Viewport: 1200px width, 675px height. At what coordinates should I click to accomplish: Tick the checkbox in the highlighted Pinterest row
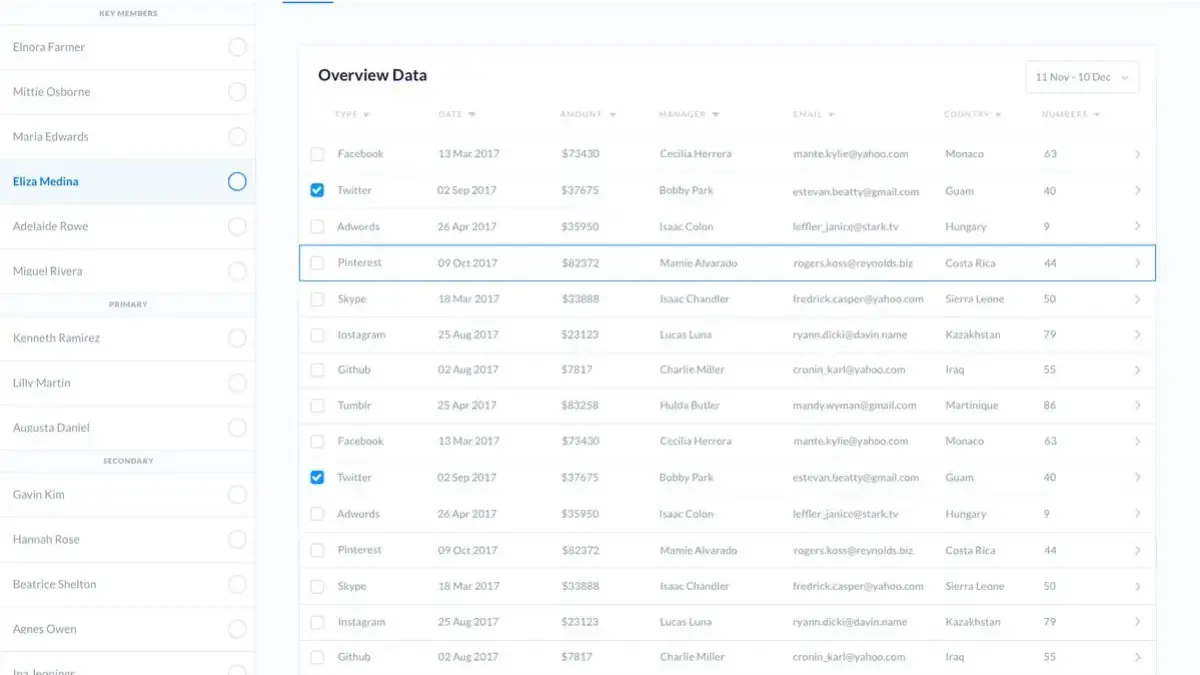(317, 263)
